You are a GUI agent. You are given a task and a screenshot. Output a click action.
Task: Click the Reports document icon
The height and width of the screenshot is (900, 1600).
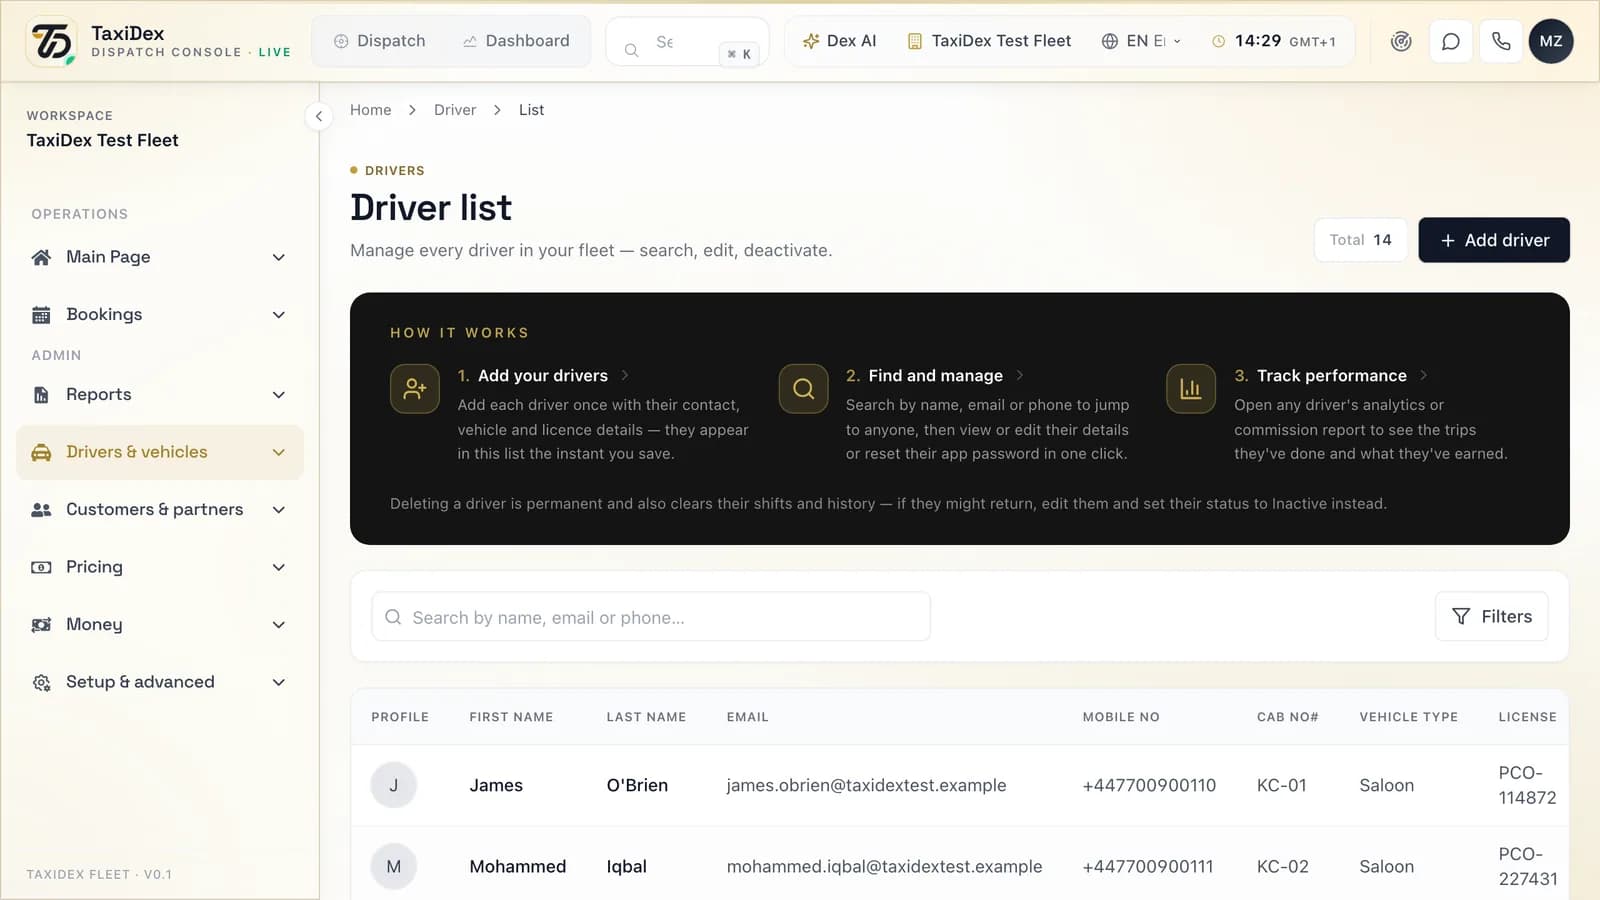(41, 395)
